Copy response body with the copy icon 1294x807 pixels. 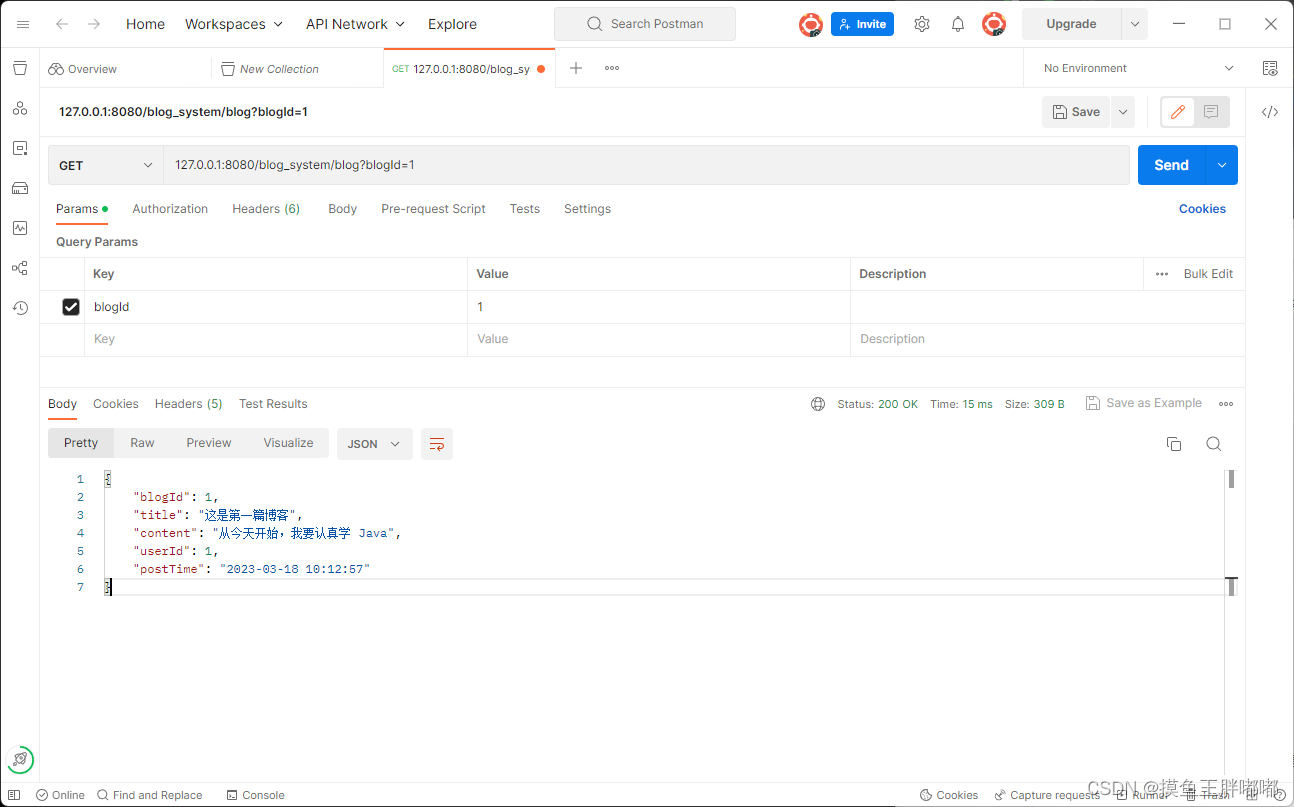1174,444
